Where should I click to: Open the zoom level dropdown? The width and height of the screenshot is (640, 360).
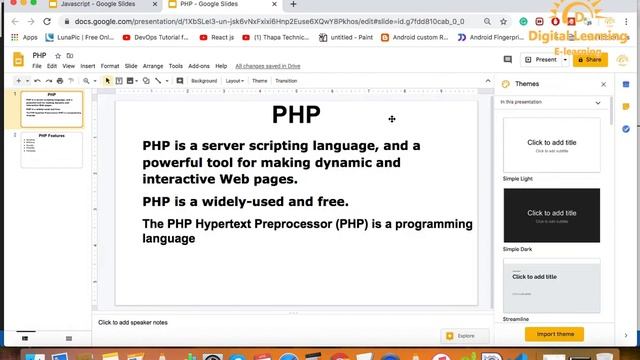tap(95, 81)
